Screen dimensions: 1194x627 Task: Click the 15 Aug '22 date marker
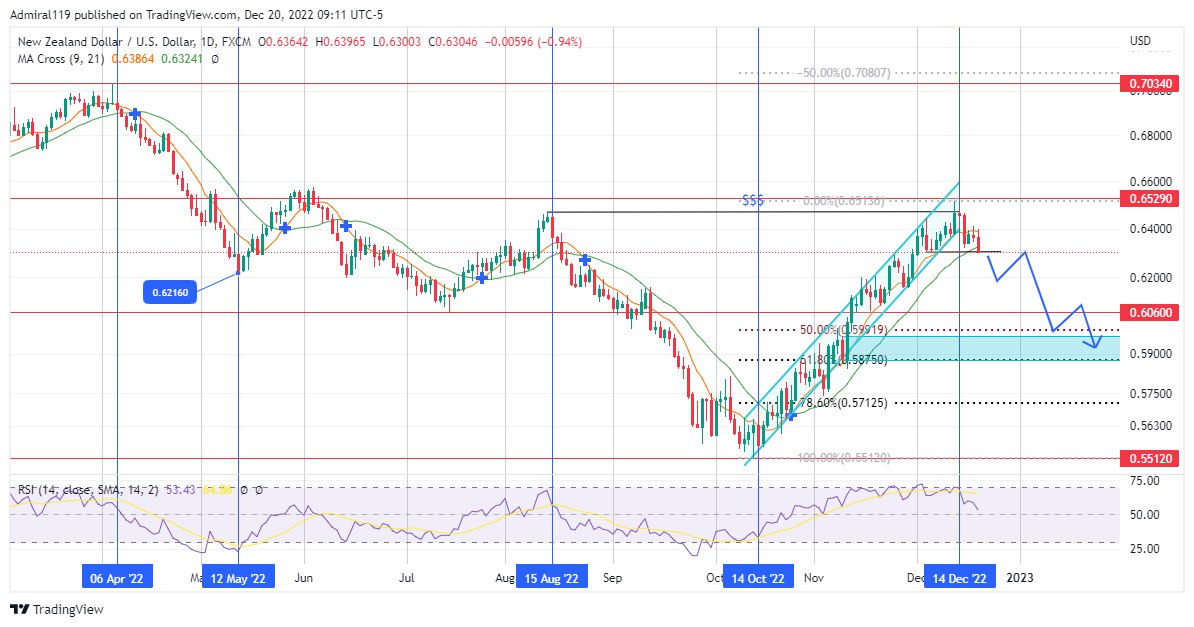(x=551, y=577)
